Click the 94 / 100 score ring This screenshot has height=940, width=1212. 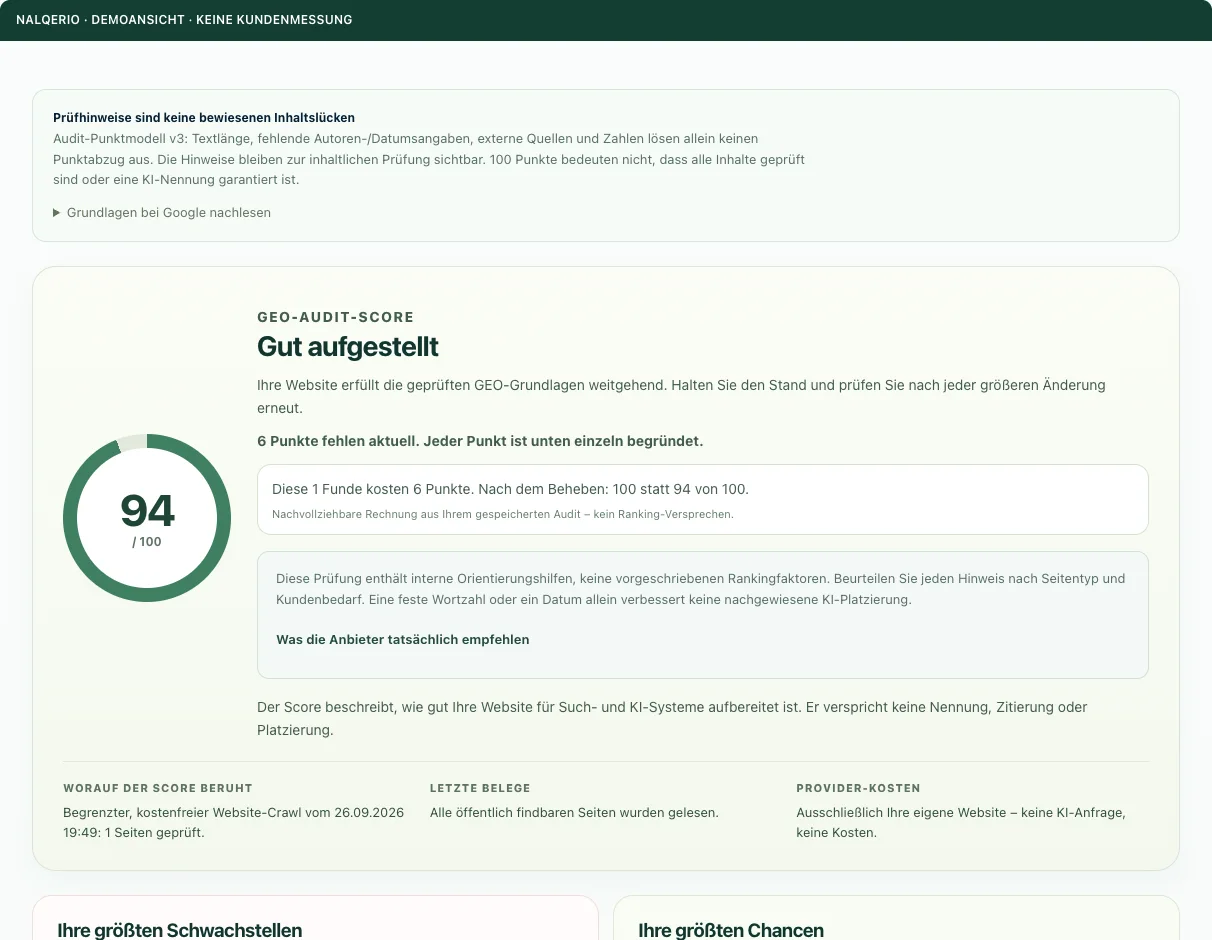[147, 518]
